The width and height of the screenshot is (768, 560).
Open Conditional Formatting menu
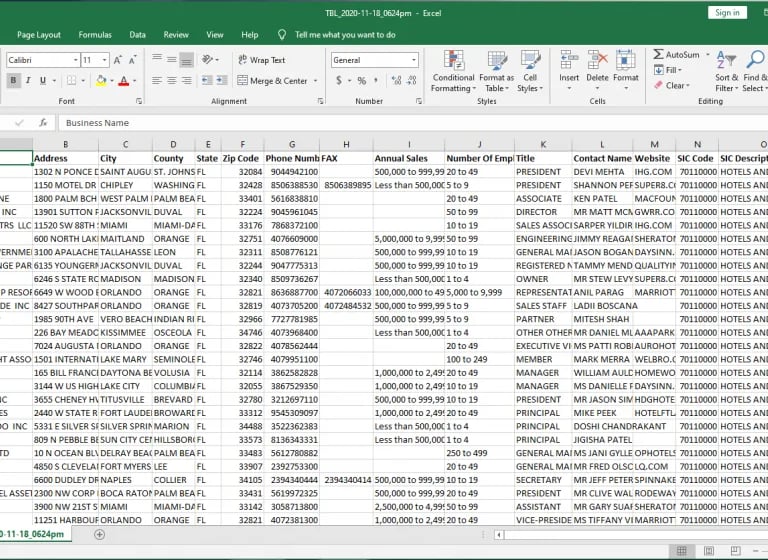tap(454, 72)
